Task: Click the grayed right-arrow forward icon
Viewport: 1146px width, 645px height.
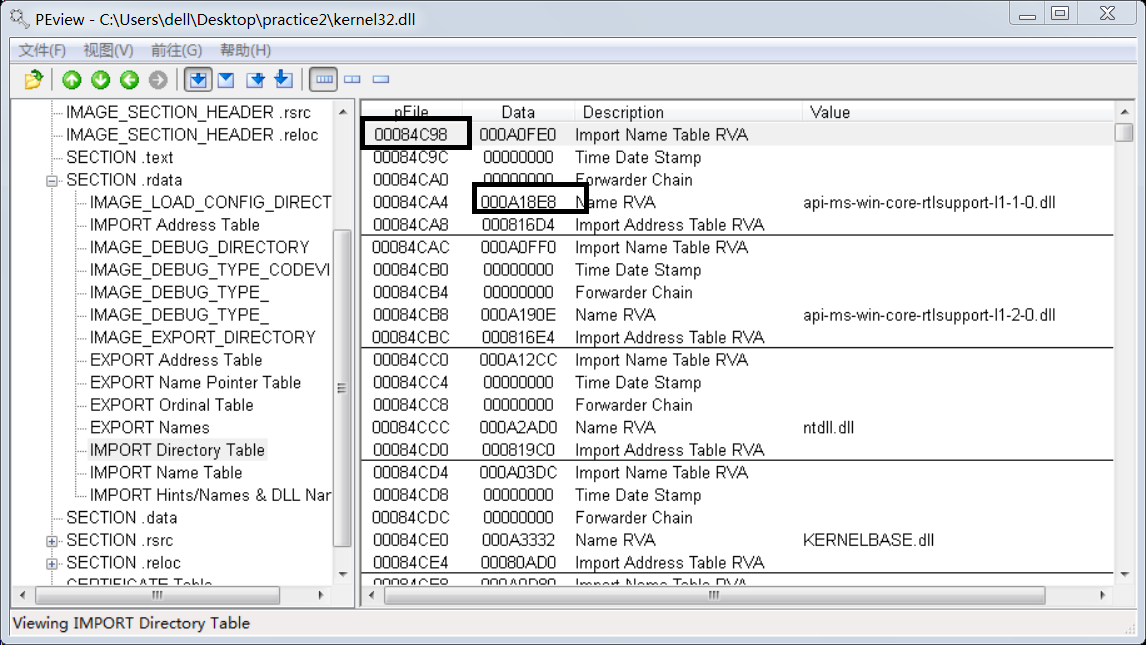Action: (157, 79)
